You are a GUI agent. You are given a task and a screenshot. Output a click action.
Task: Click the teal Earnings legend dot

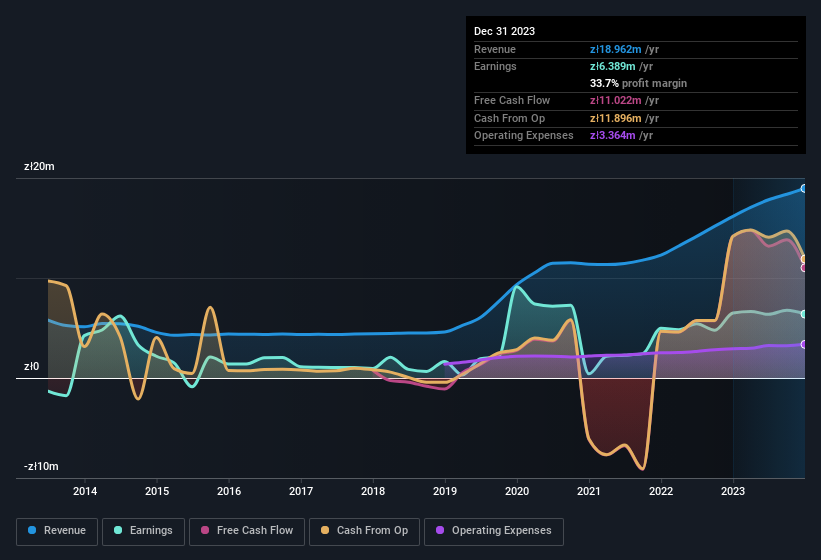119,531
